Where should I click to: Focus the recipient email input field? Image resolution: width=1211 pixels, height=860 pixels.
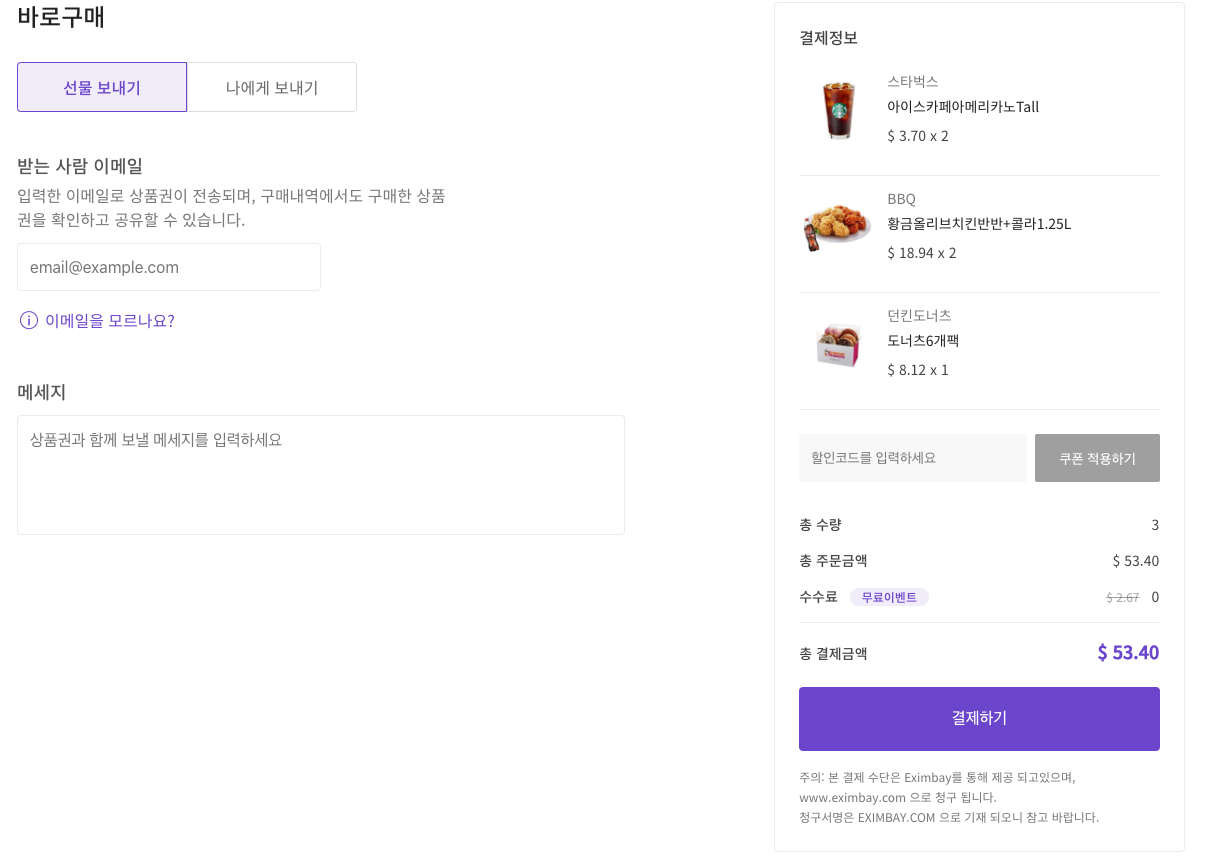(169, 267)
